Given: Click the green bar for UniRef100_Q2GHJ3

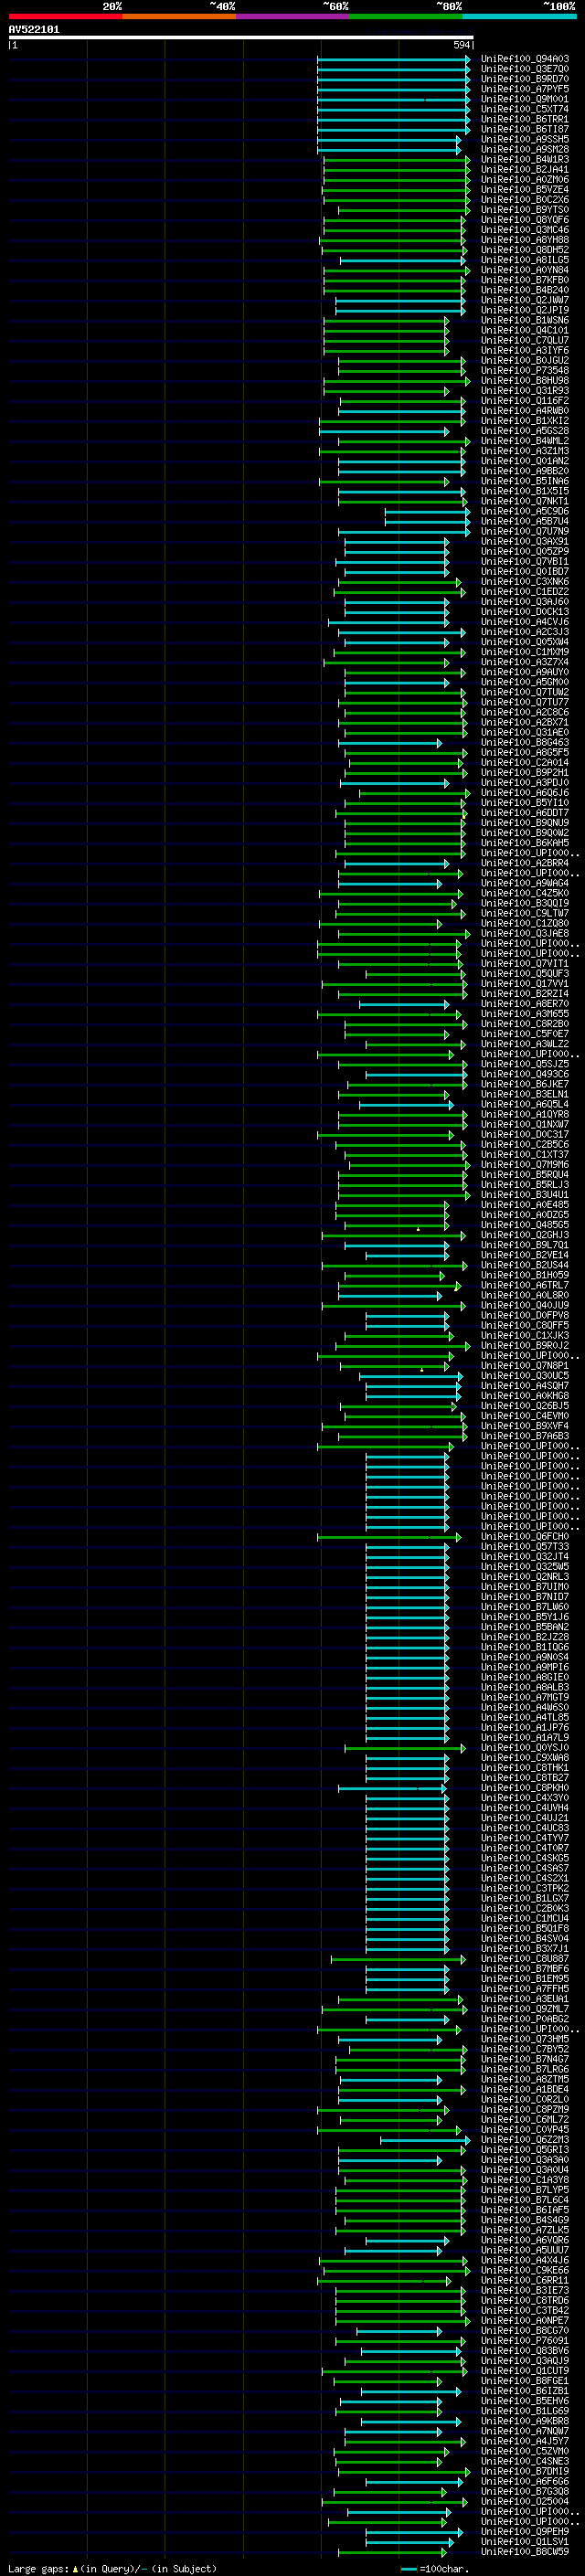Looking at the screenshot, I should (x=394, y=1235).
